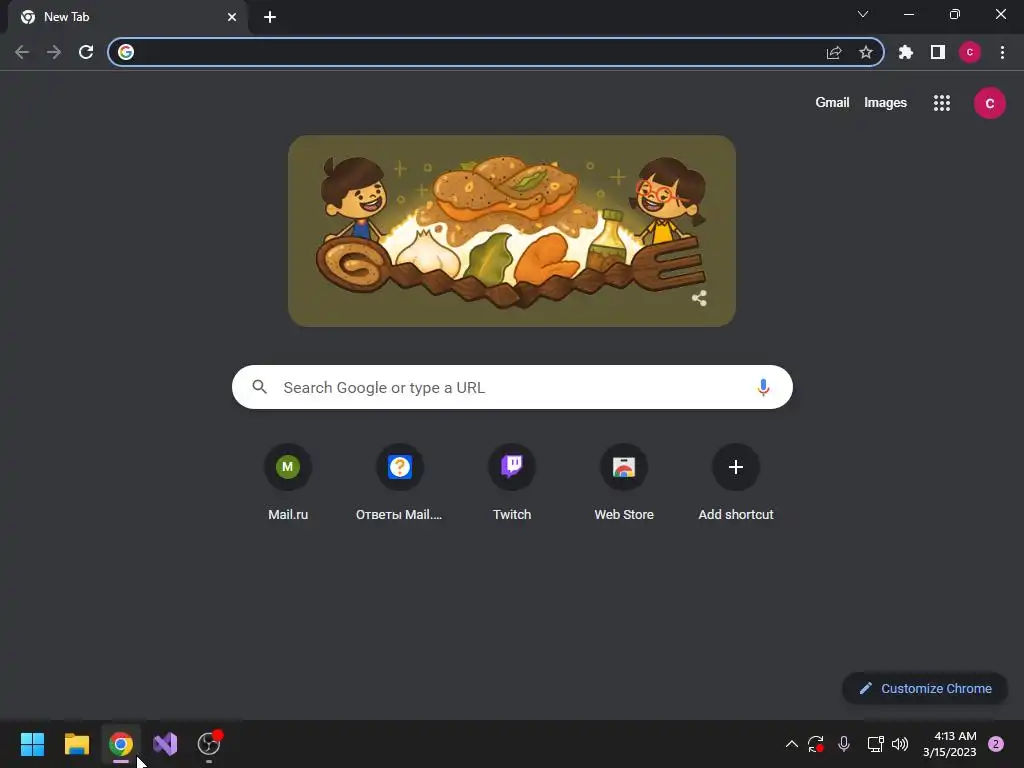Toggle the side panel icon
The image size is (1024, 768).
pyautogui.click(x=938, y=52)
